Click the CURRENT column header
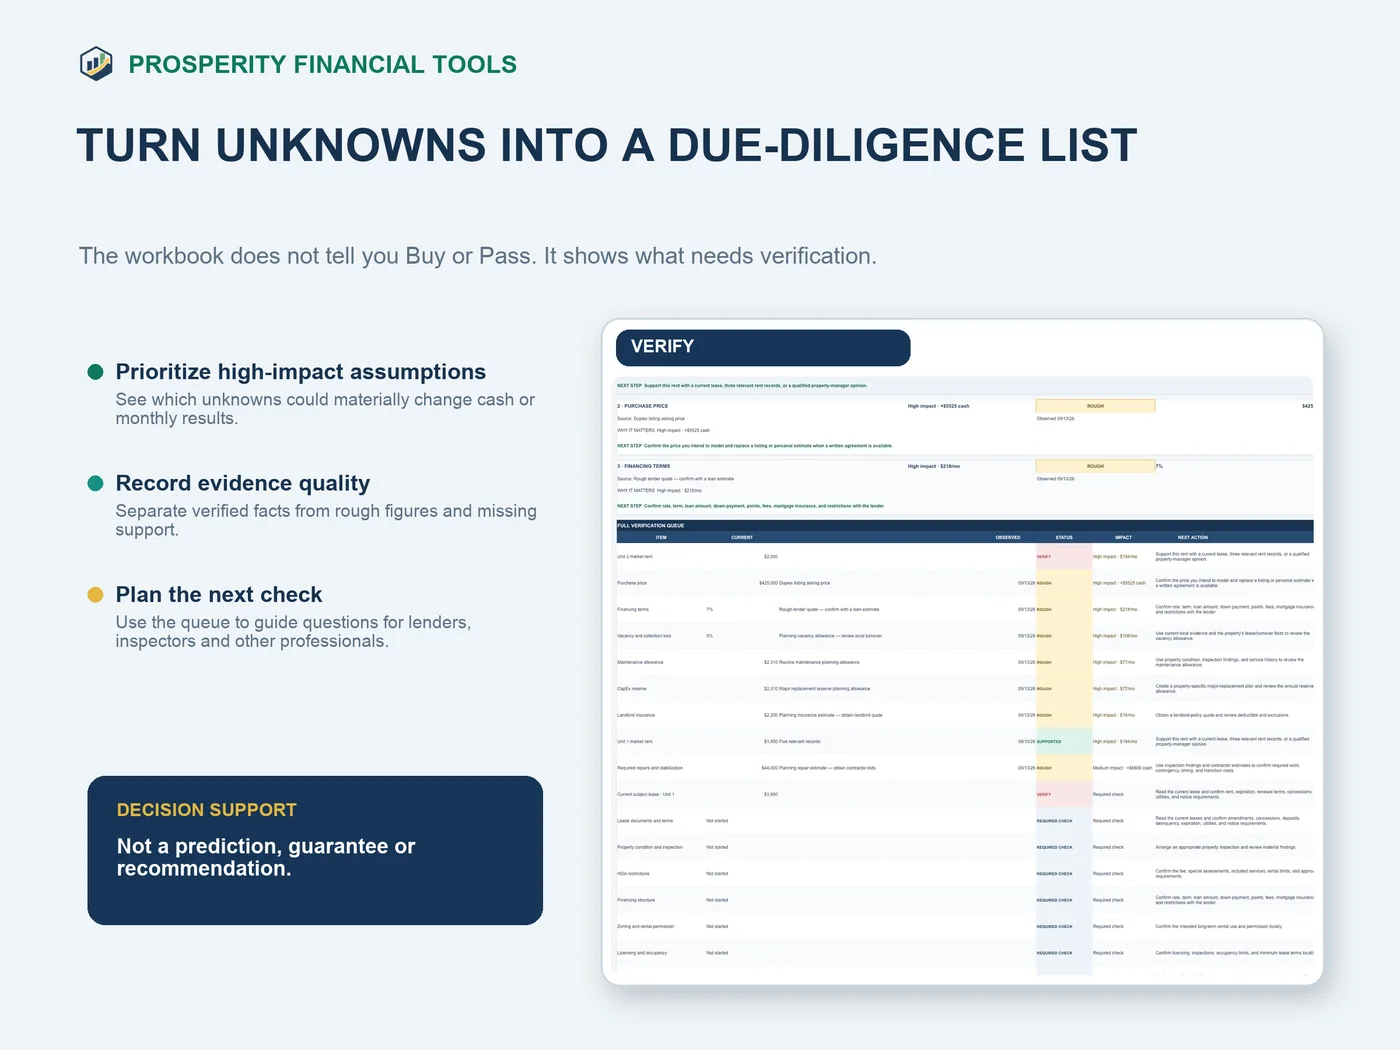 click(x=742, y=537)
